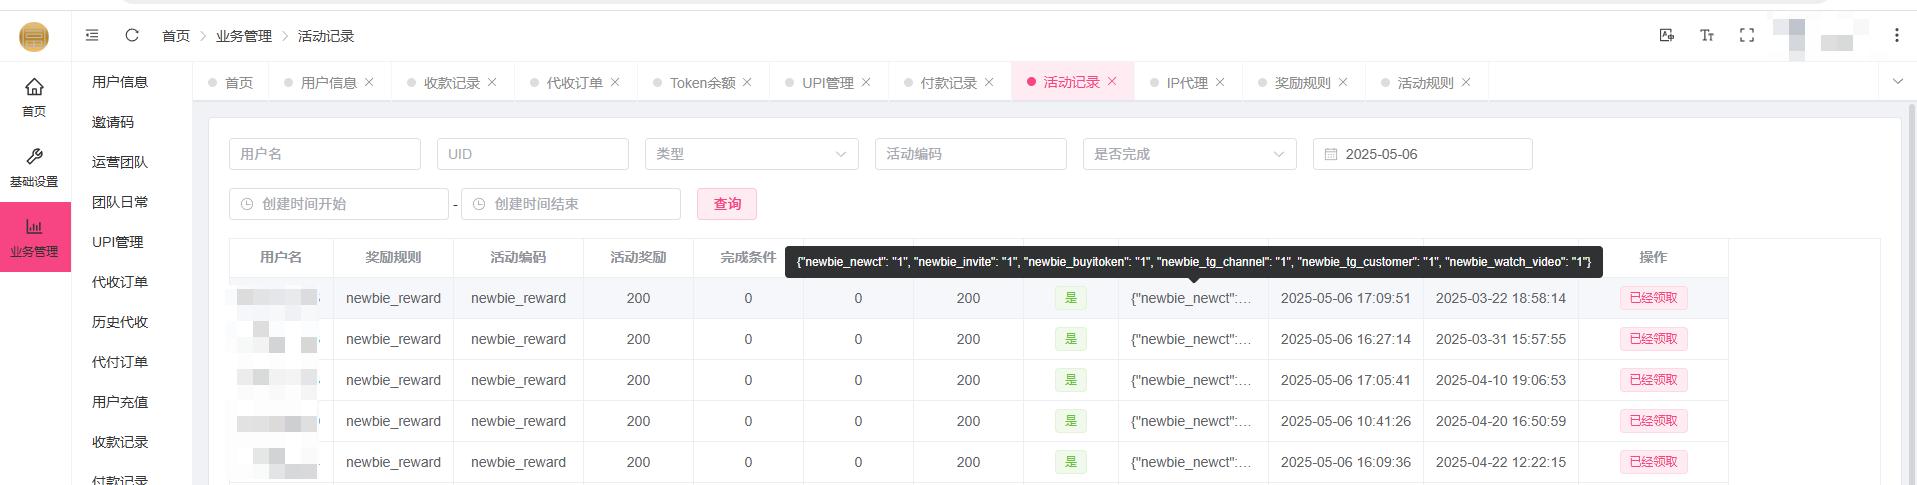
Task: Focus the 用户名 input field
Action: point(325,154)
